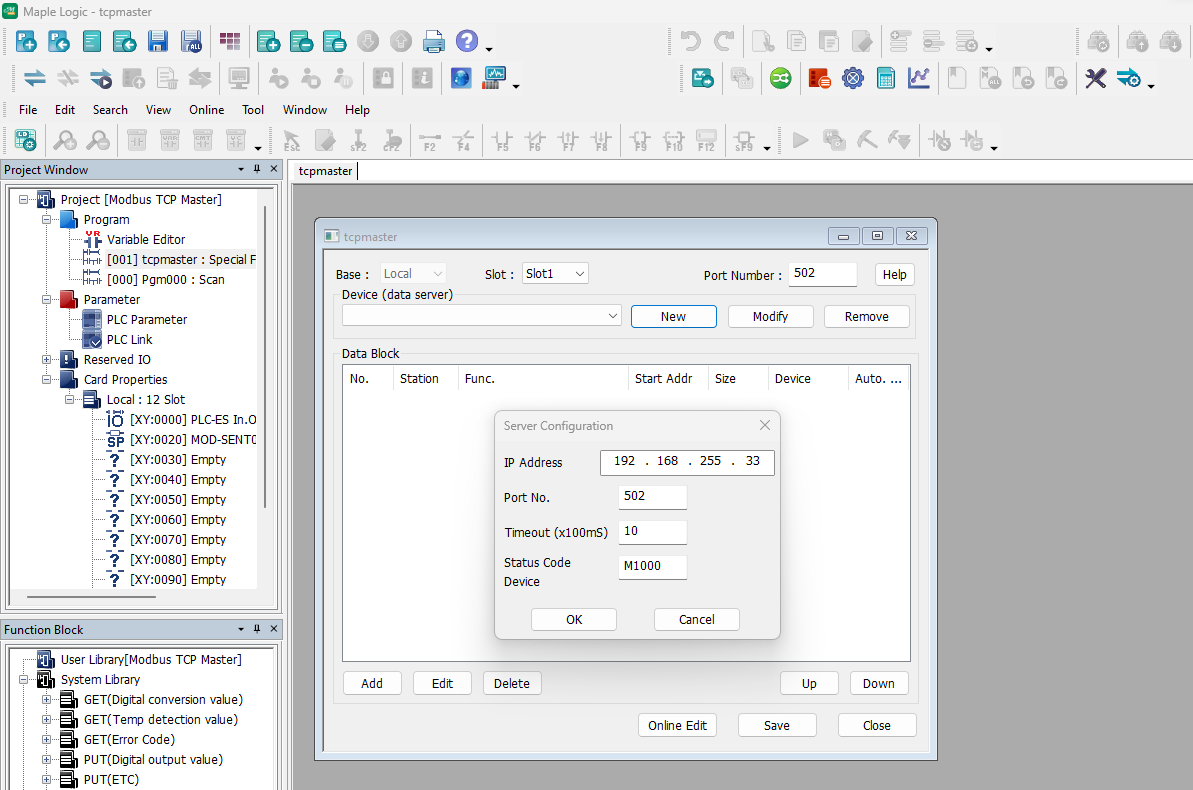Open the Online menu
The height and width of the screenshot is (790, 1193).
point(206,110)
